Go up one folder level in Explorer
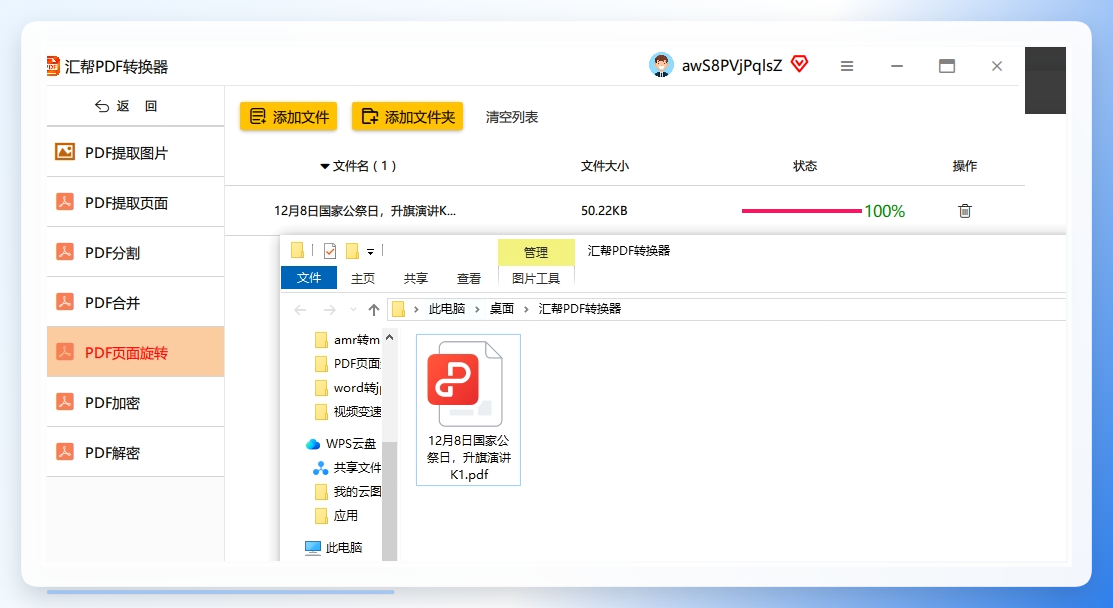The width and height of the screenshot is (1113, 608). point(373,309)
